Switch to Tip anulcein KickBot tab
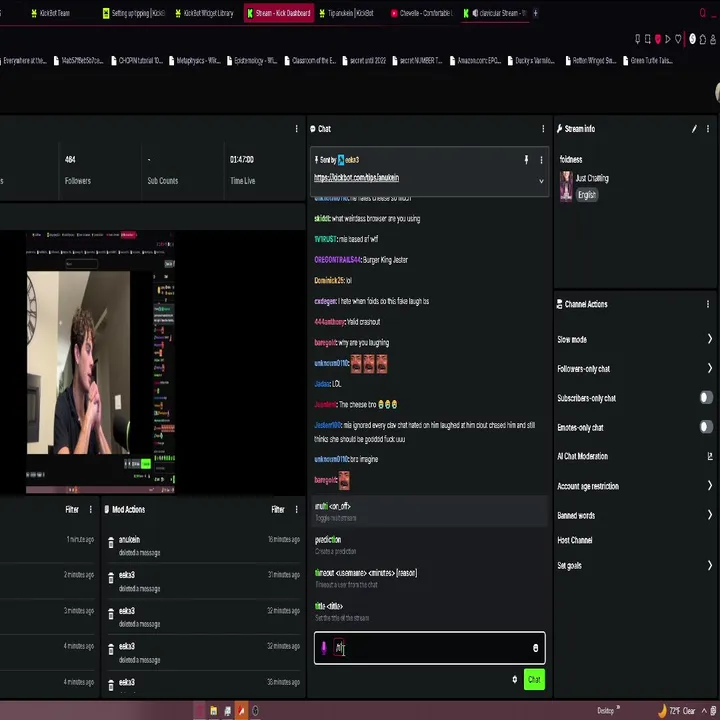 346,13
